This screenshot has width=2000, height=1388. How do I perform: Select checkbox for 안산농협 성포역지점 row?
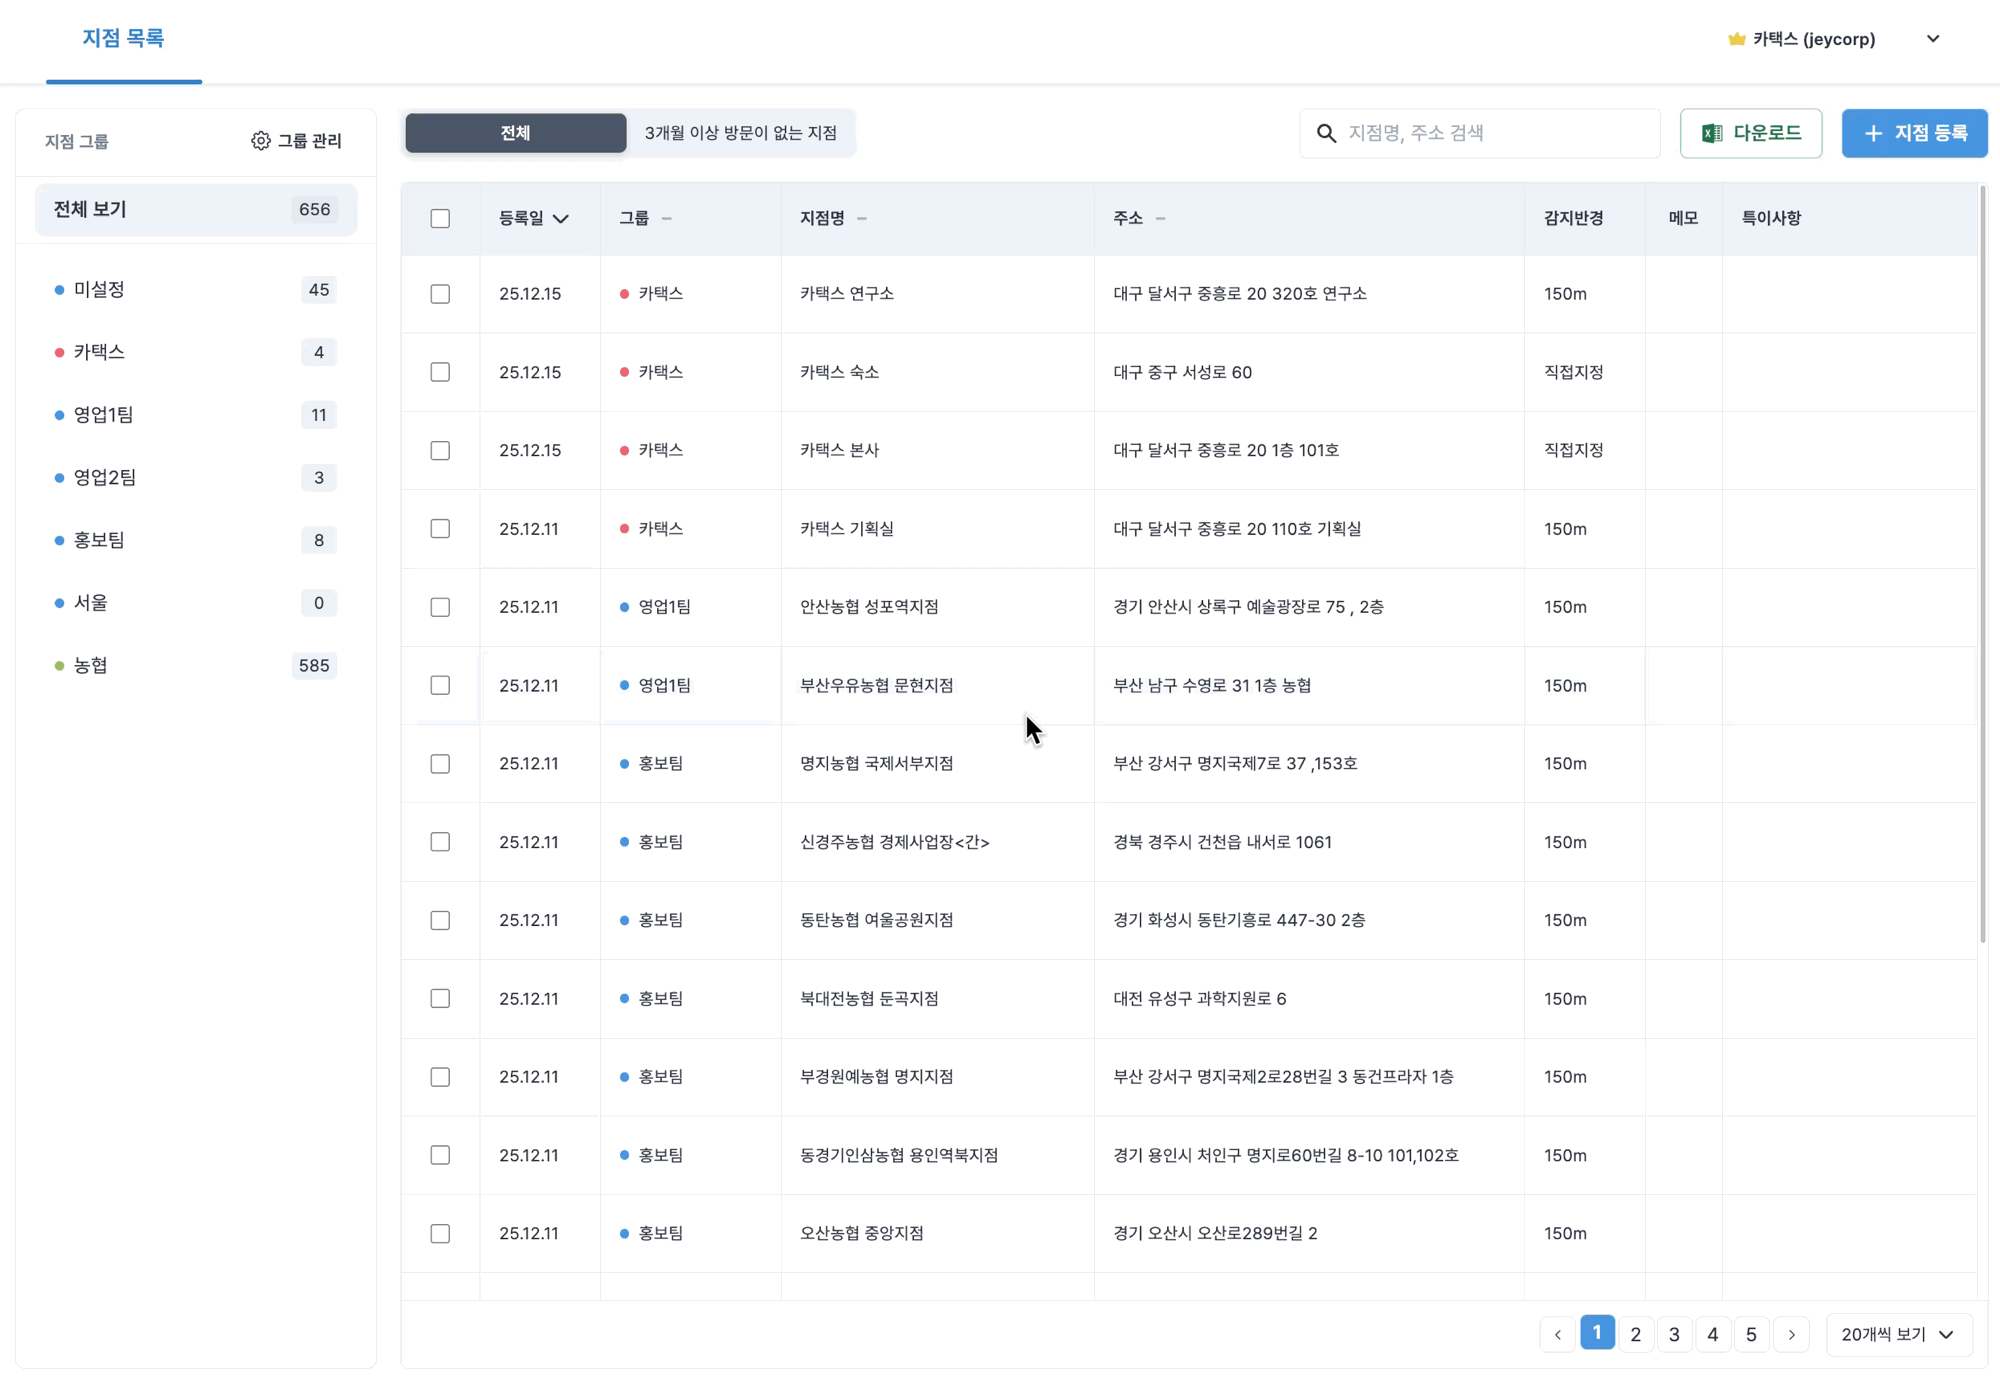point(440,607)
